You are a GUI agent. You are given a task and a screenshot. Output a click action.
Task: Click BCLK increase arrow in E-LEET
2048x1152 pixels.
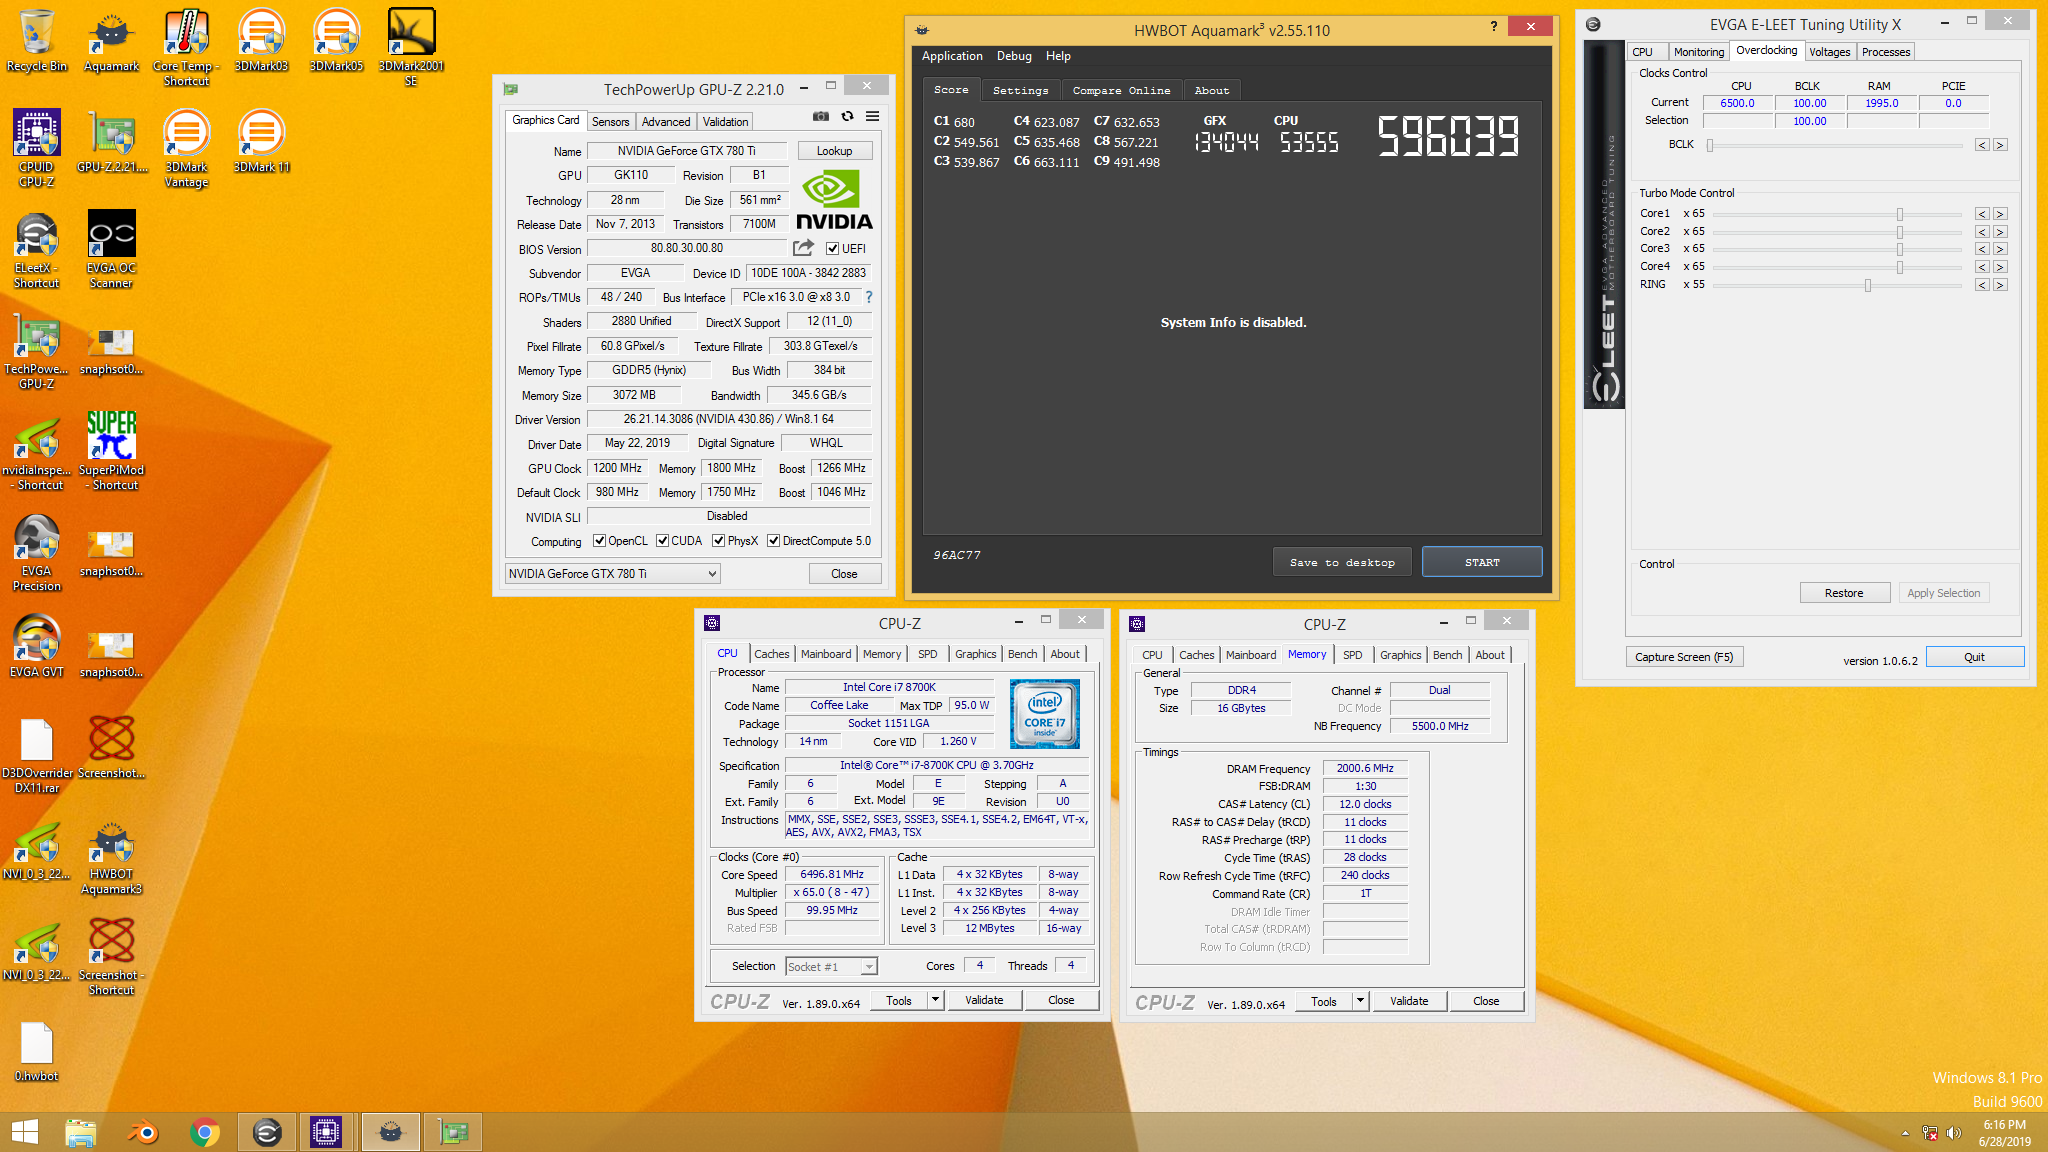pos(2000,145)
